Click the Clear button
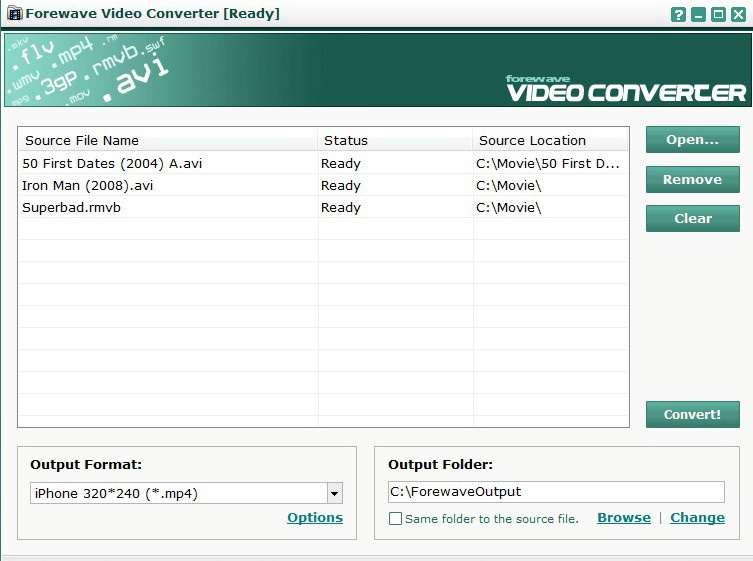Screen dimensions: 753x561 point(692,219)
